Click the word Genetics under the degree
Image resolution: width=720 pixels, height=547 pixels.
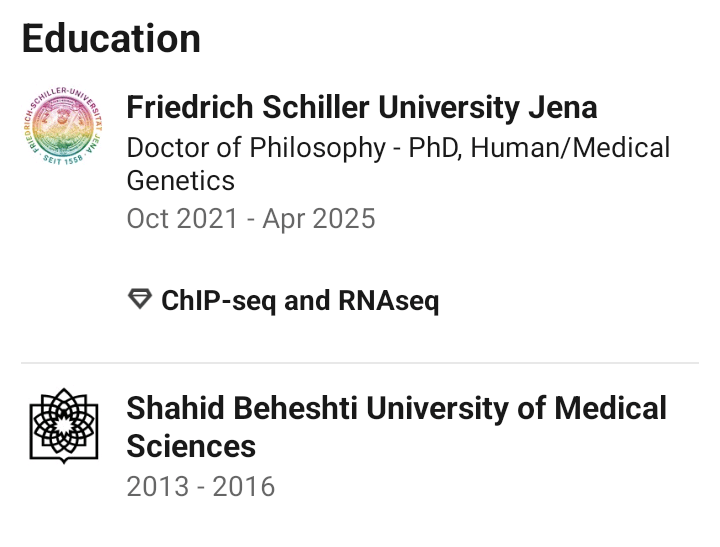coord(181,181)
